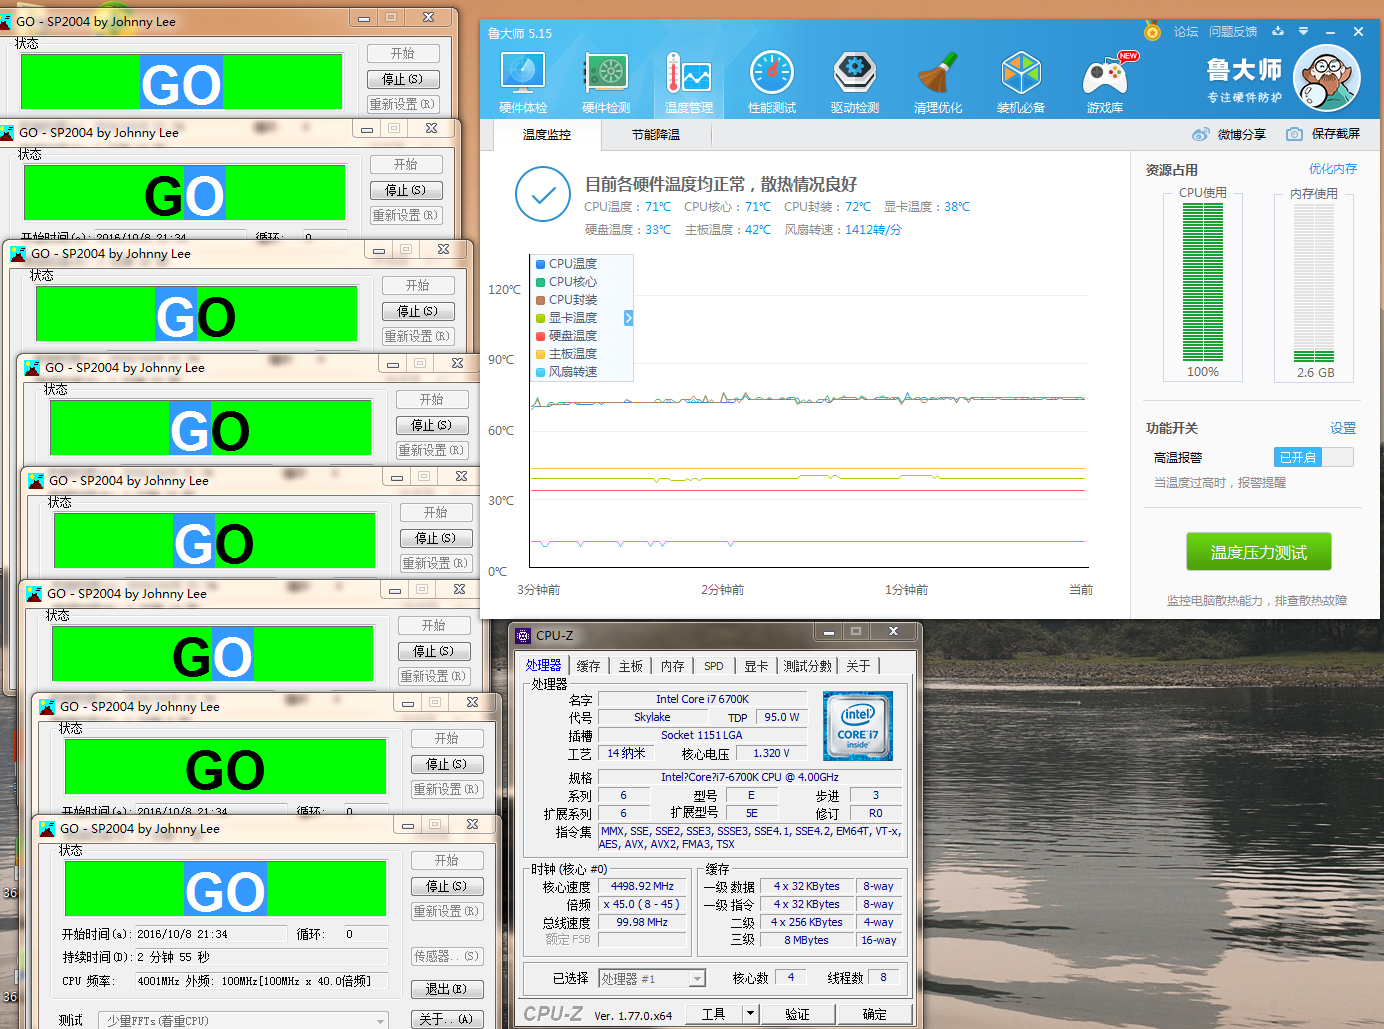Toggle 高温报警 已开启 switch

pyautogui.click(x=1313, y=457)
